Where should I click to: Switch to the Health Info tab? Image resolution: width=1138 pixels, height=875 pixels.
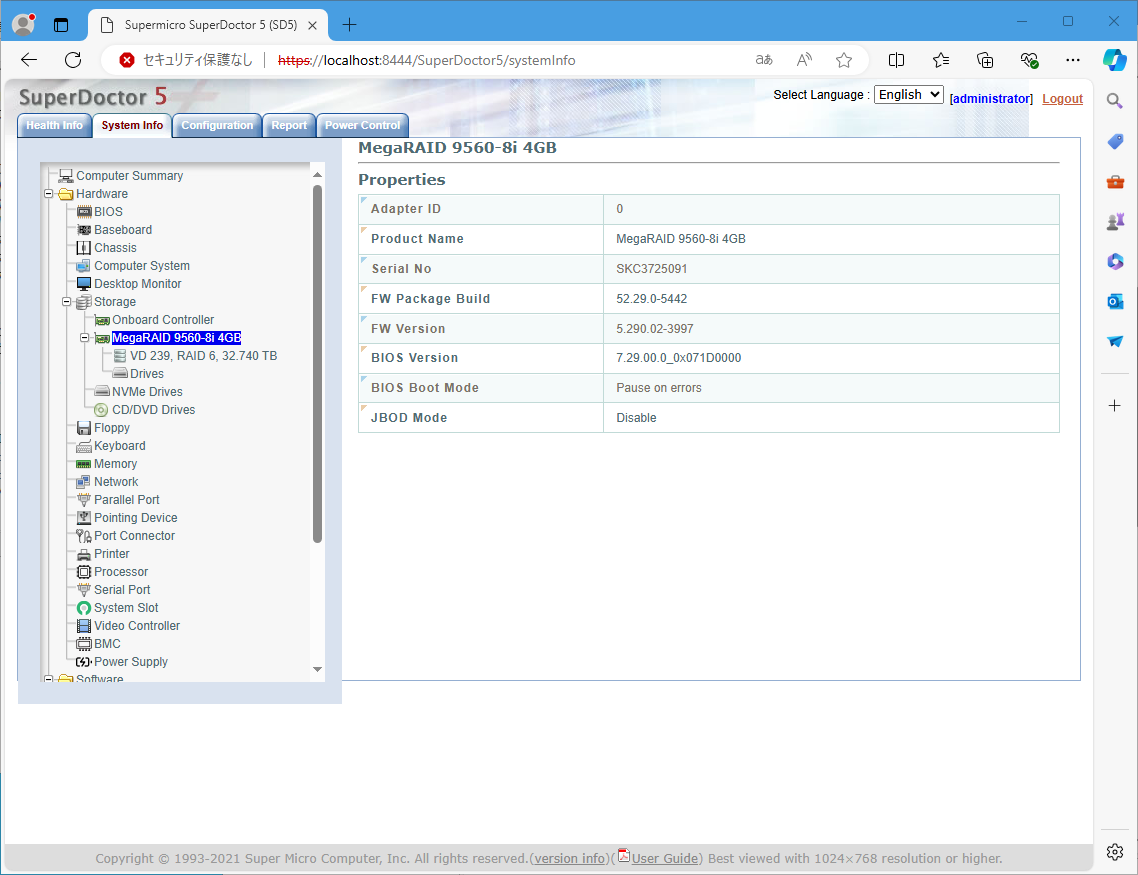click(x=54, y=126)
